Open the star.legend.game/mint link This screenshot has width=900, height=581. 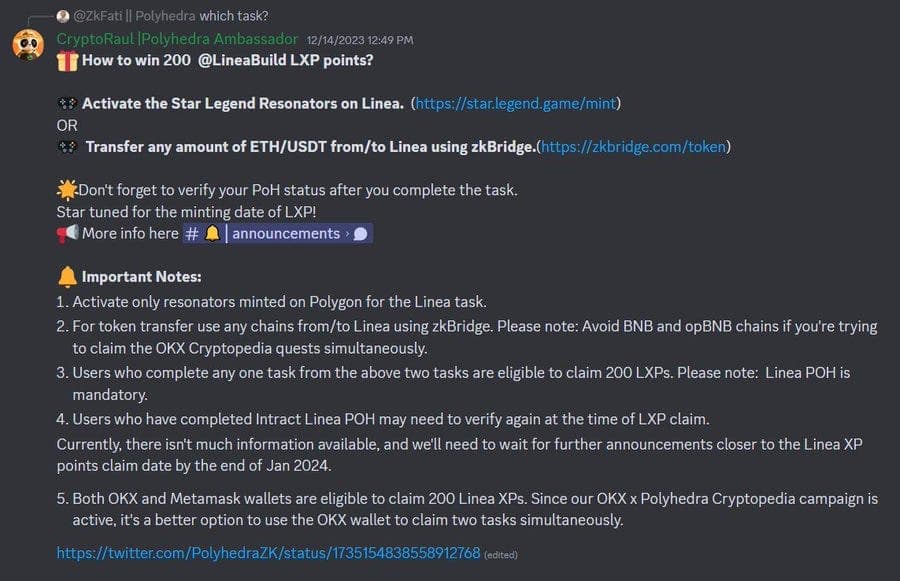point(515,103)
